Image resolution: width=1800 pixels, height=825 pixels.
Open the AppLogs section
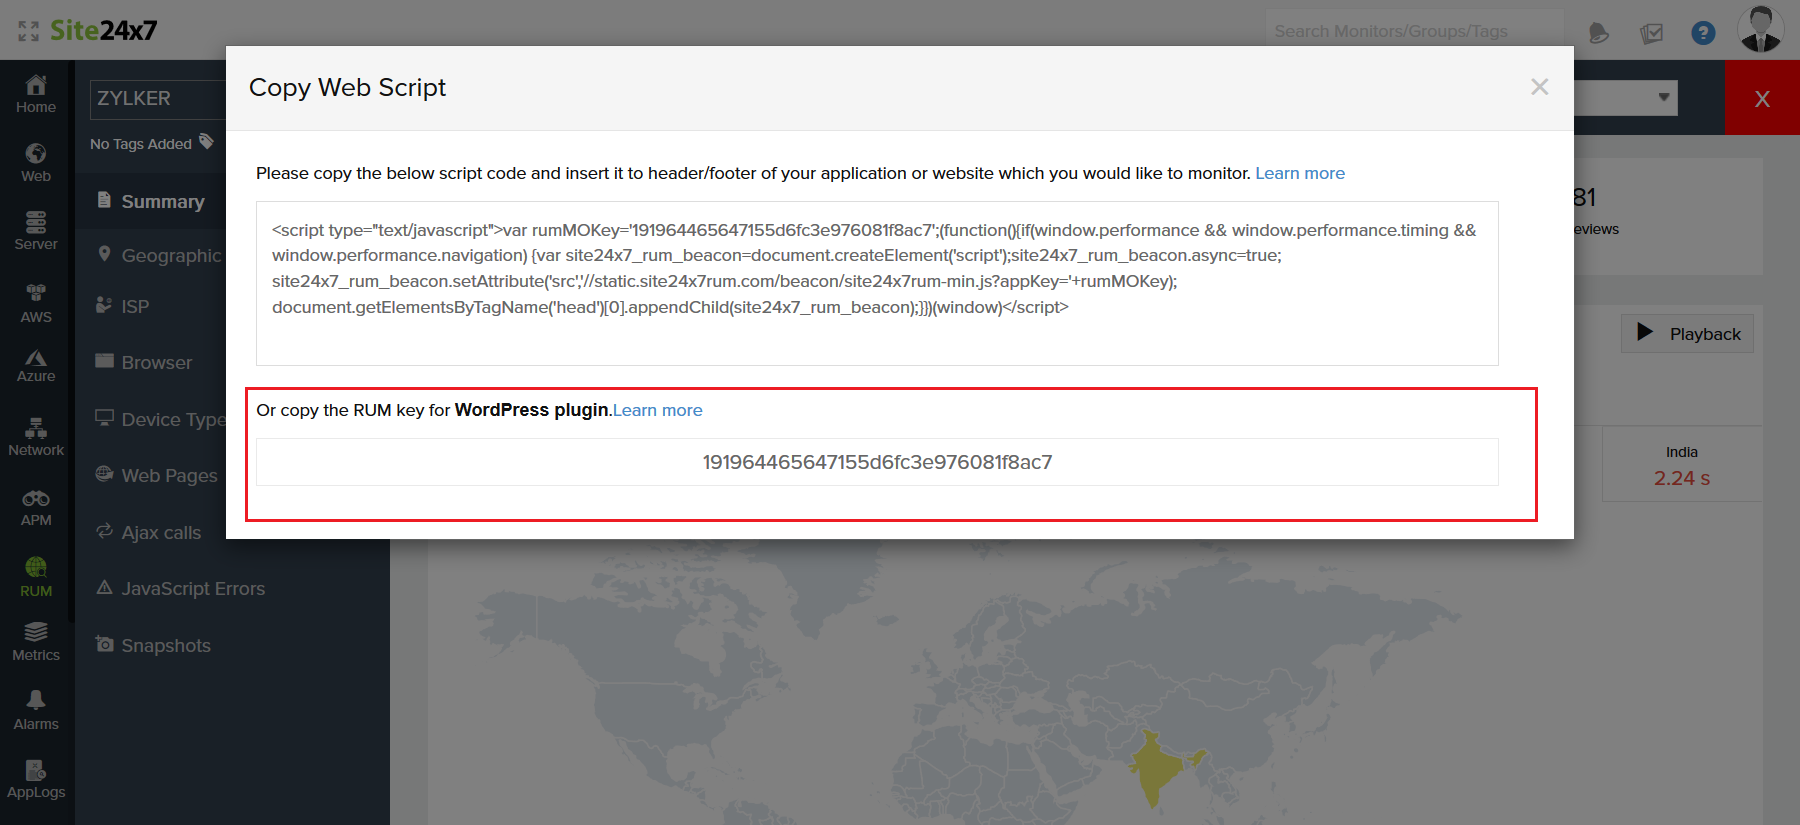[36, 780]
